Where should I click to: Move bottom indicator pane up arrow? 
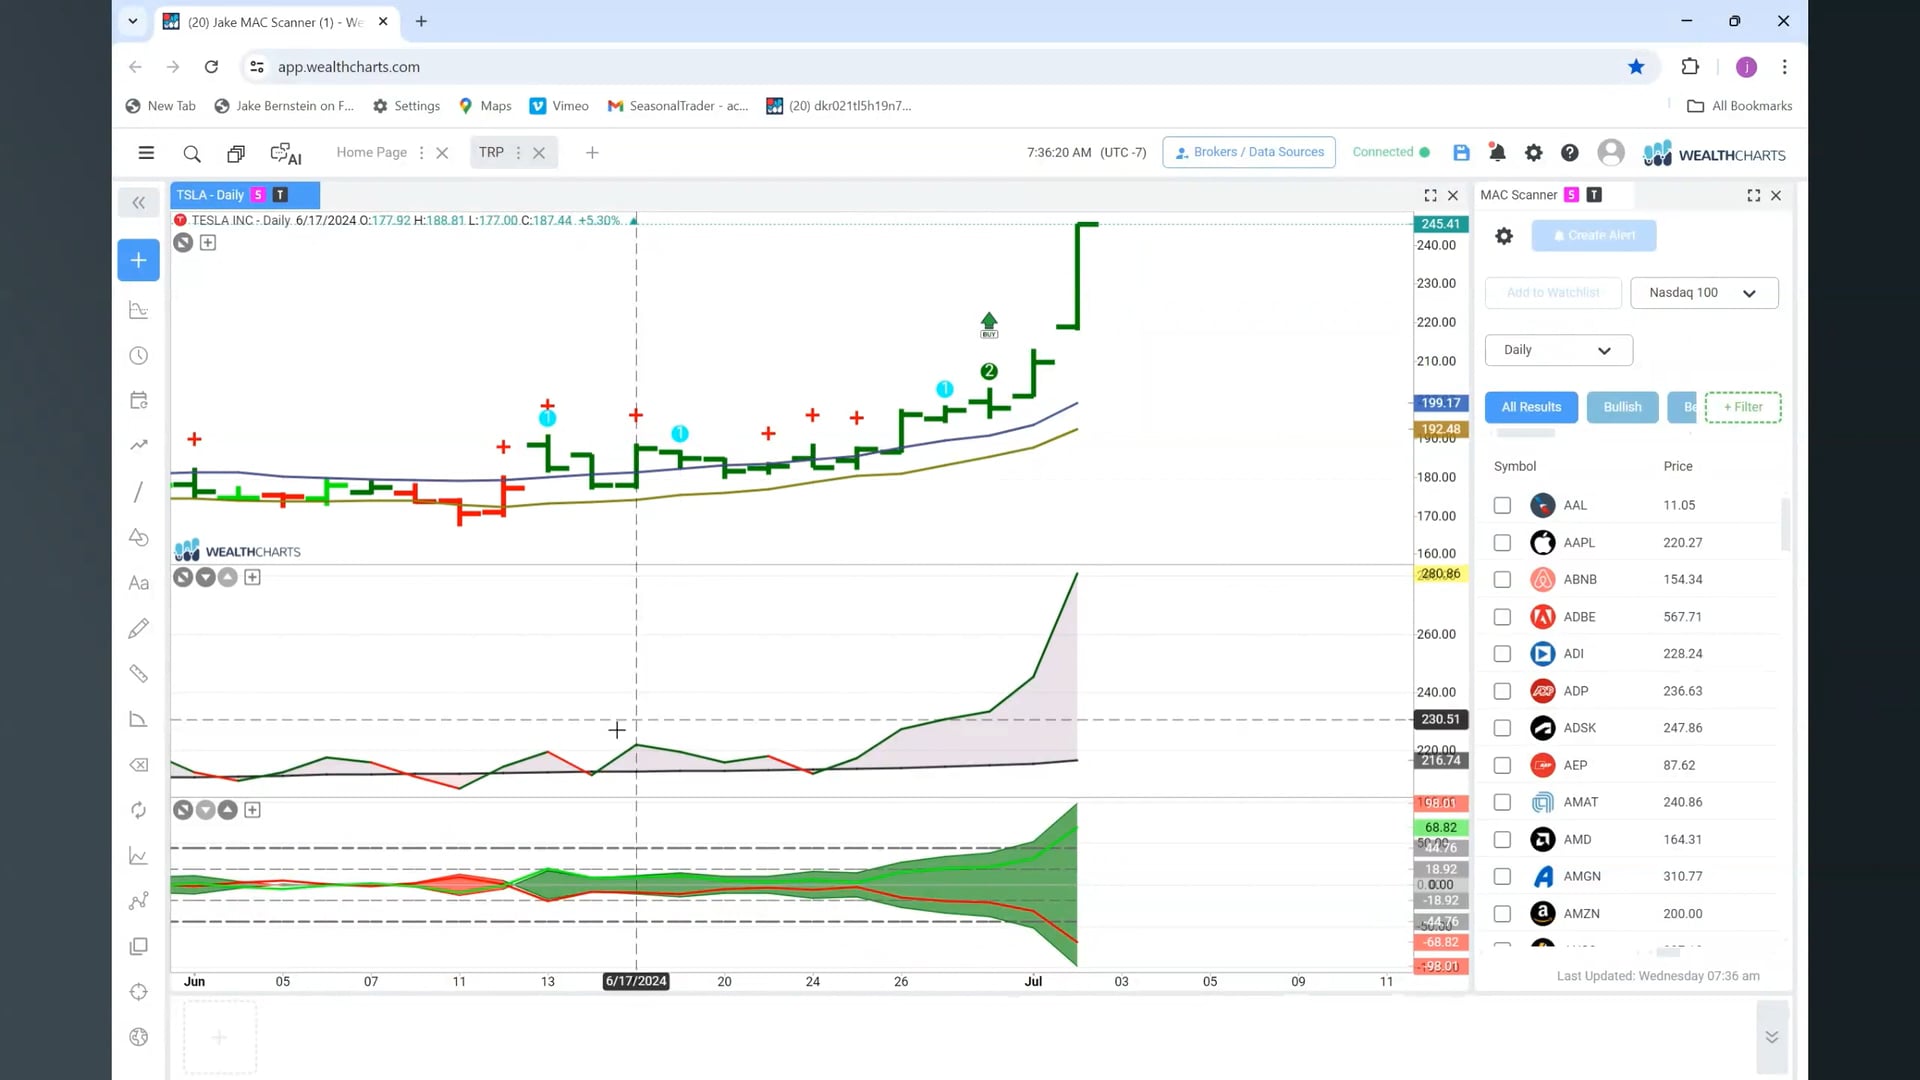coord(228,810)
